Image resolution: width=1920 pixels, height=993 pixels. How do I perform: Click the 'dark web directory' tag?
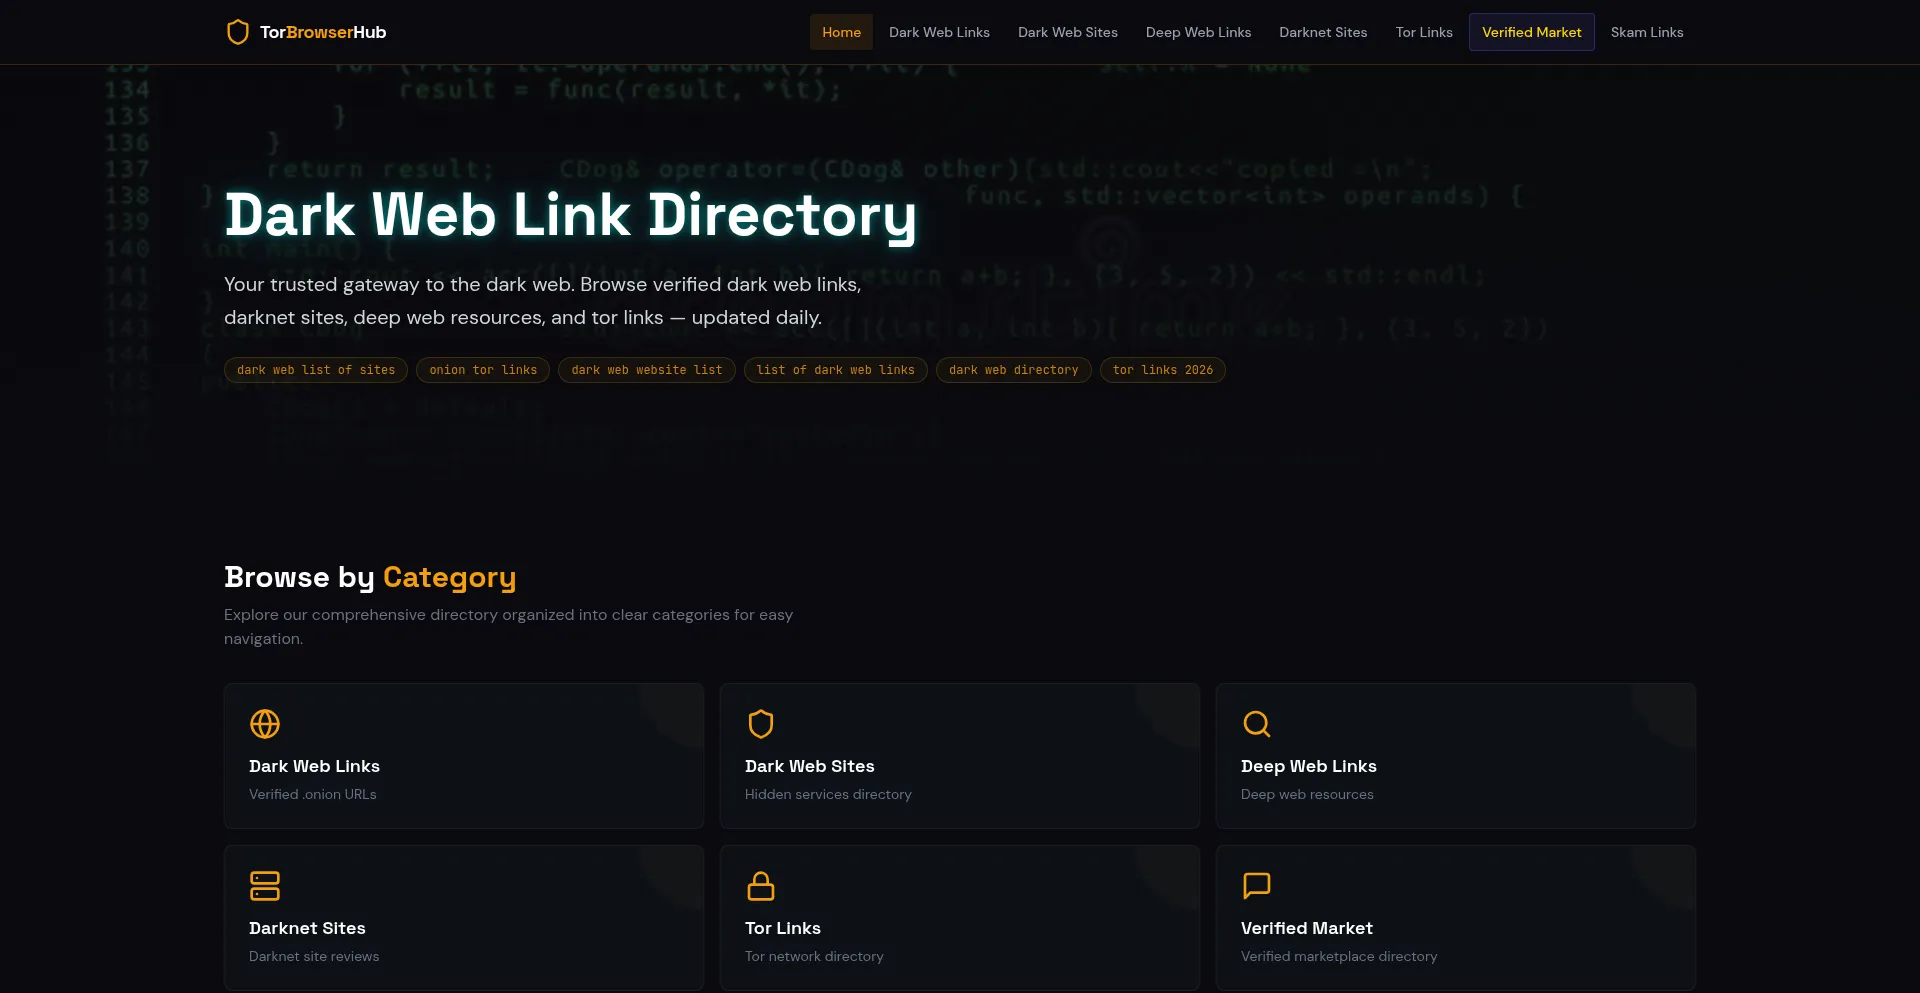tap(1014, 370)
